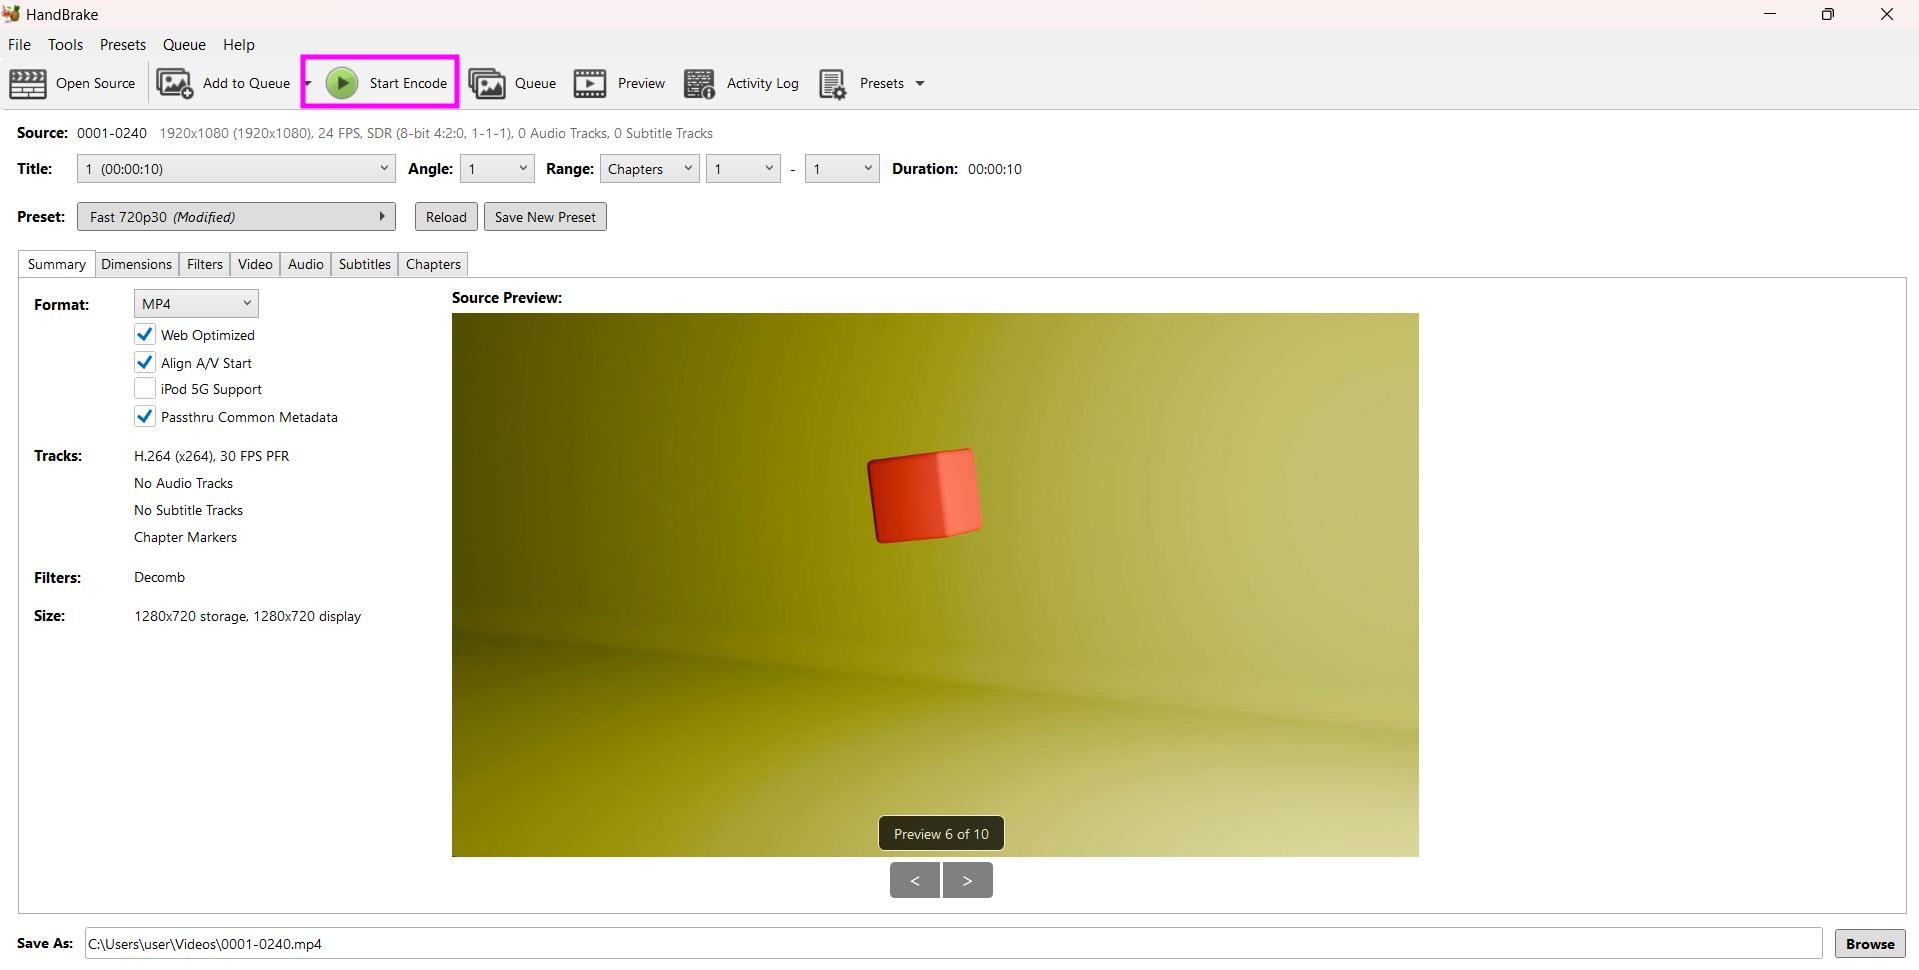
Task: Click the Save New Preset button
Action: pos(545,217)
